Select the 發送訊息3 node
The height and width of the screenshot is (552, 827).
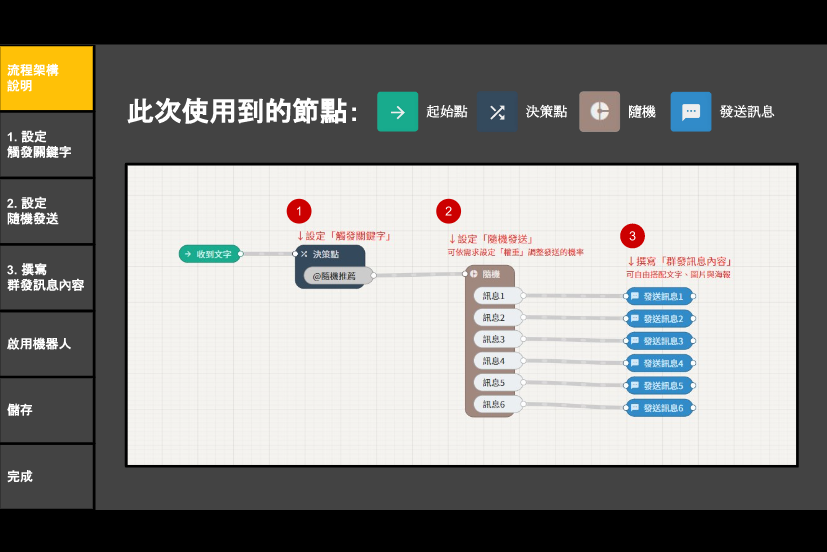pos(659,341)
